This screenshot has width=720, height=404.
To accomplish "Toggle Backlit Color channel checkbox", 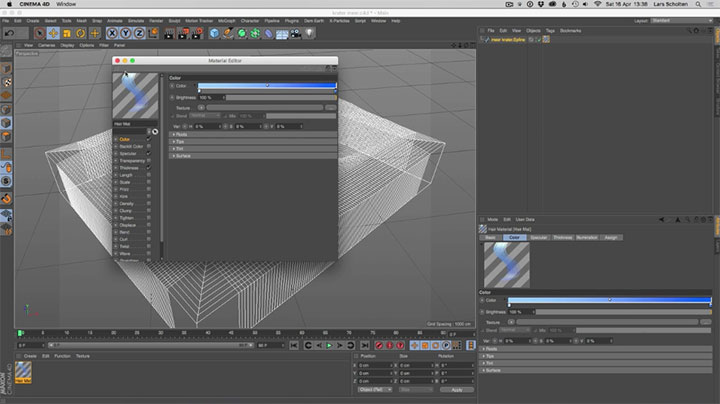I will click(x=149, y=146).
